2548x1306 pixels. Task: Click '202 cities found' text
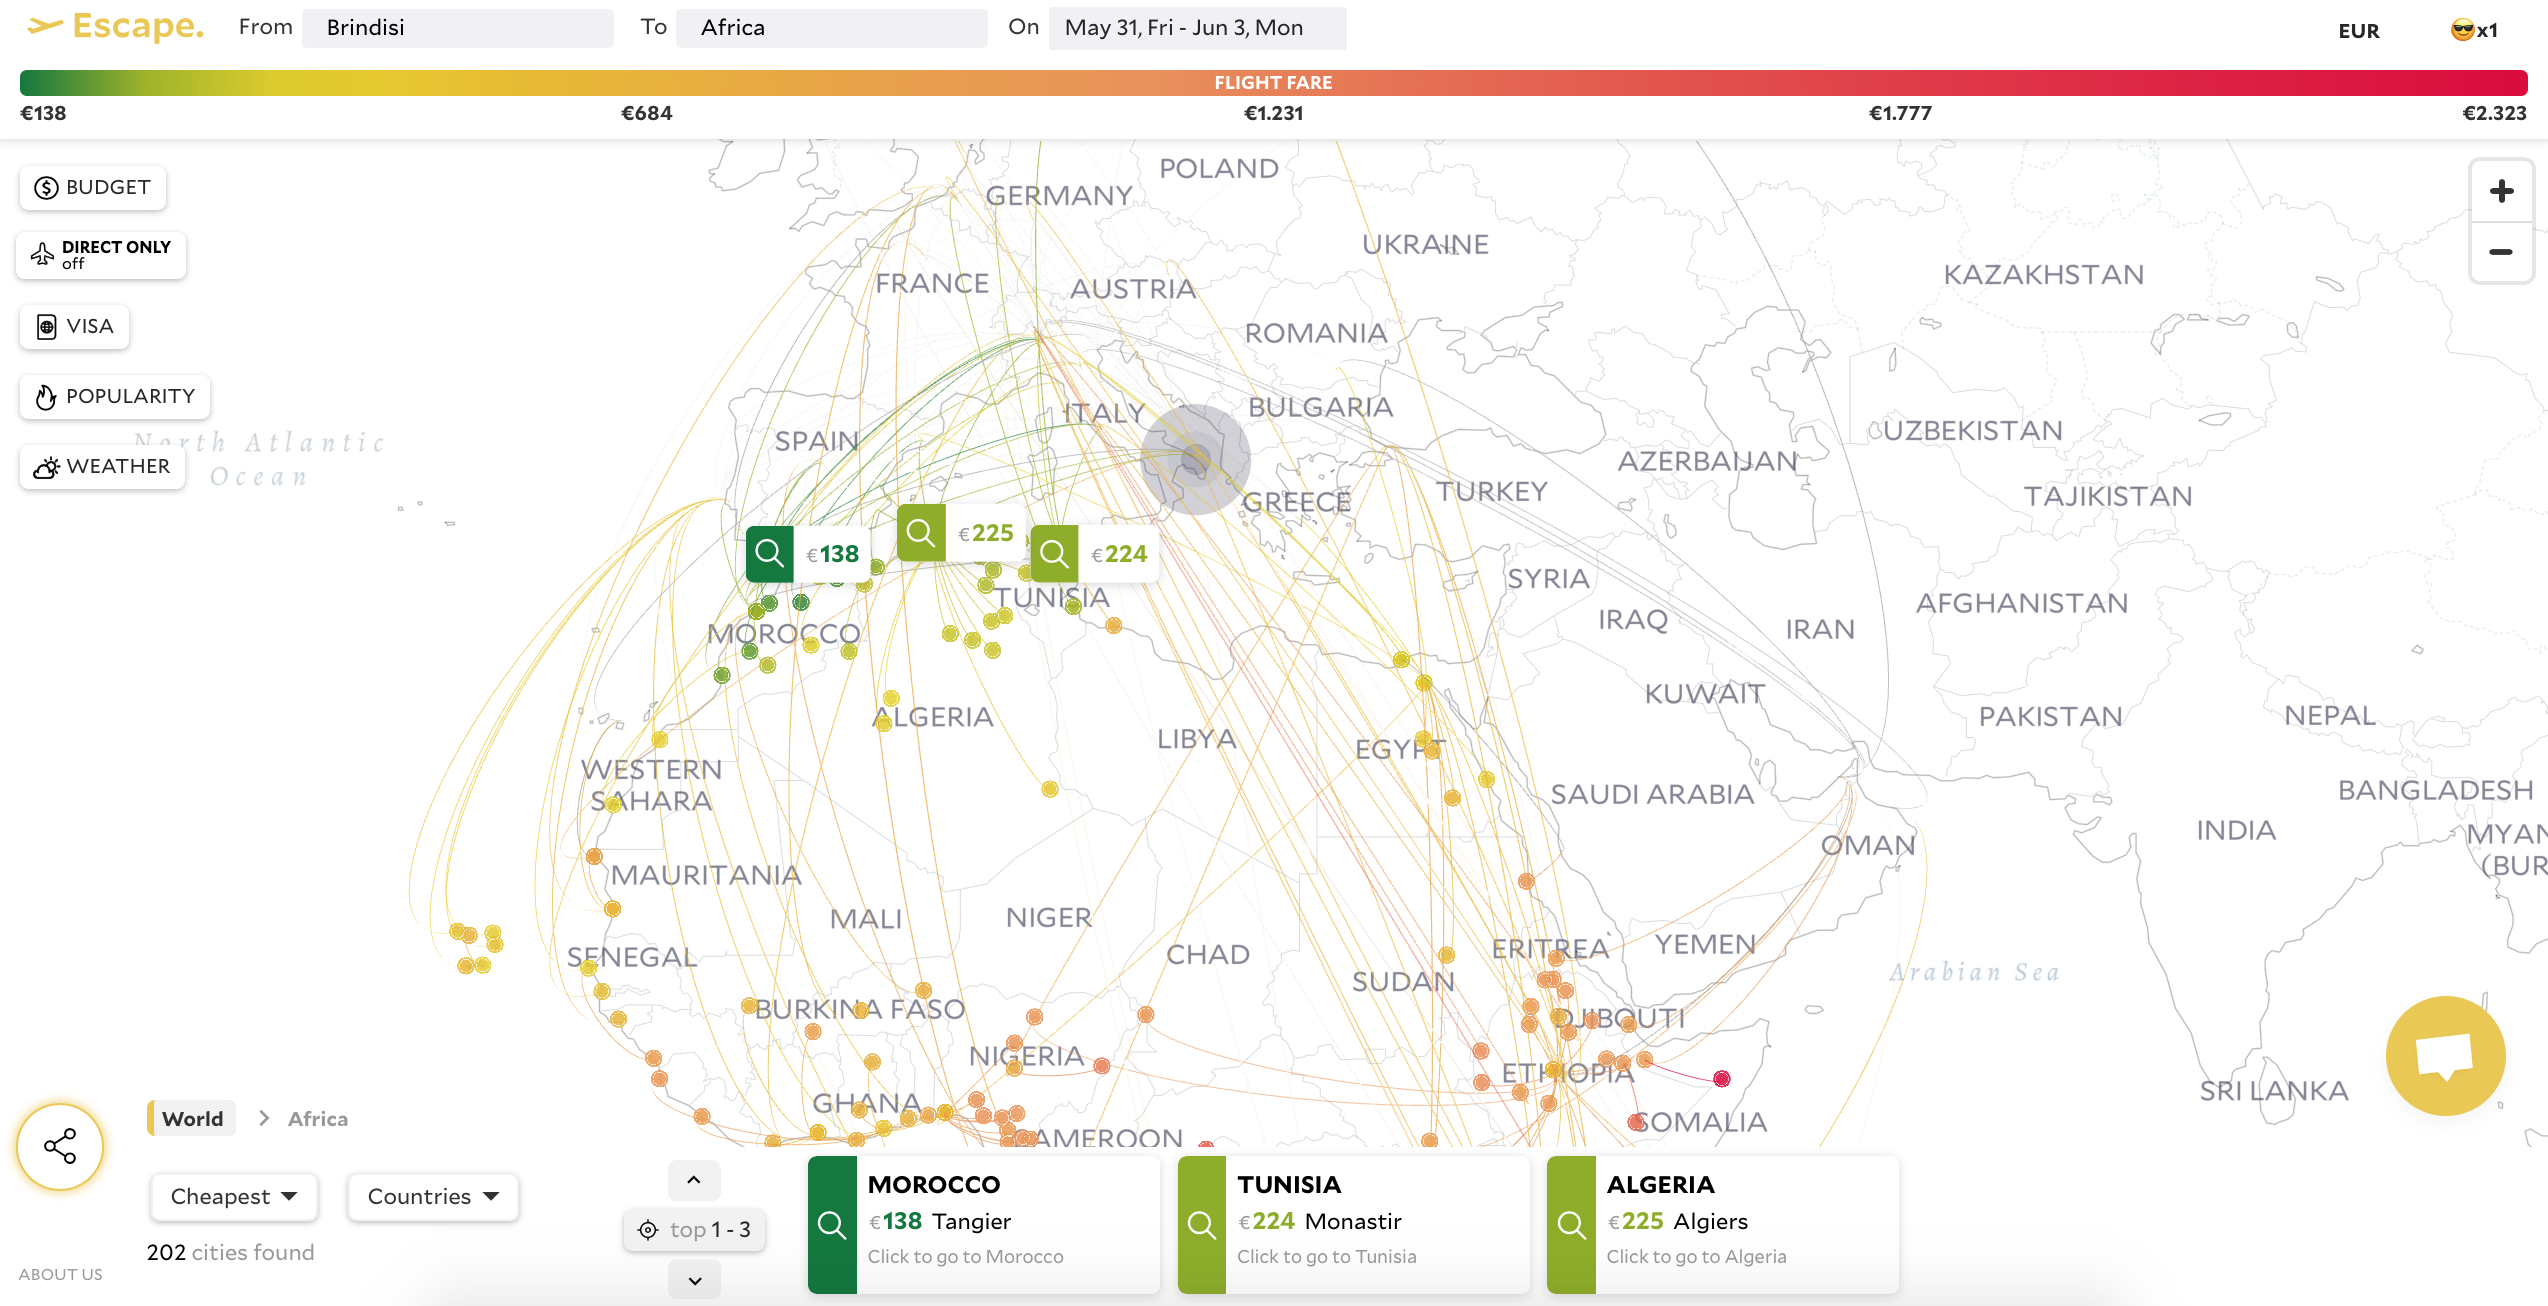pyautogui.click(x=230, y=1253)
